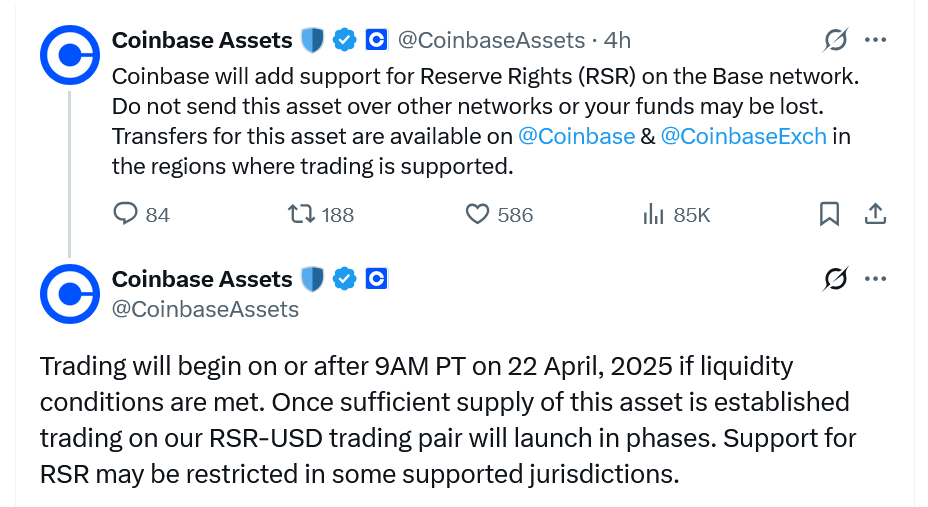The width and height of the screenshot is (928, 507).
Task: Click the @CoinbaseAssets handle in first tweet
Action: (x=491, y=40)
